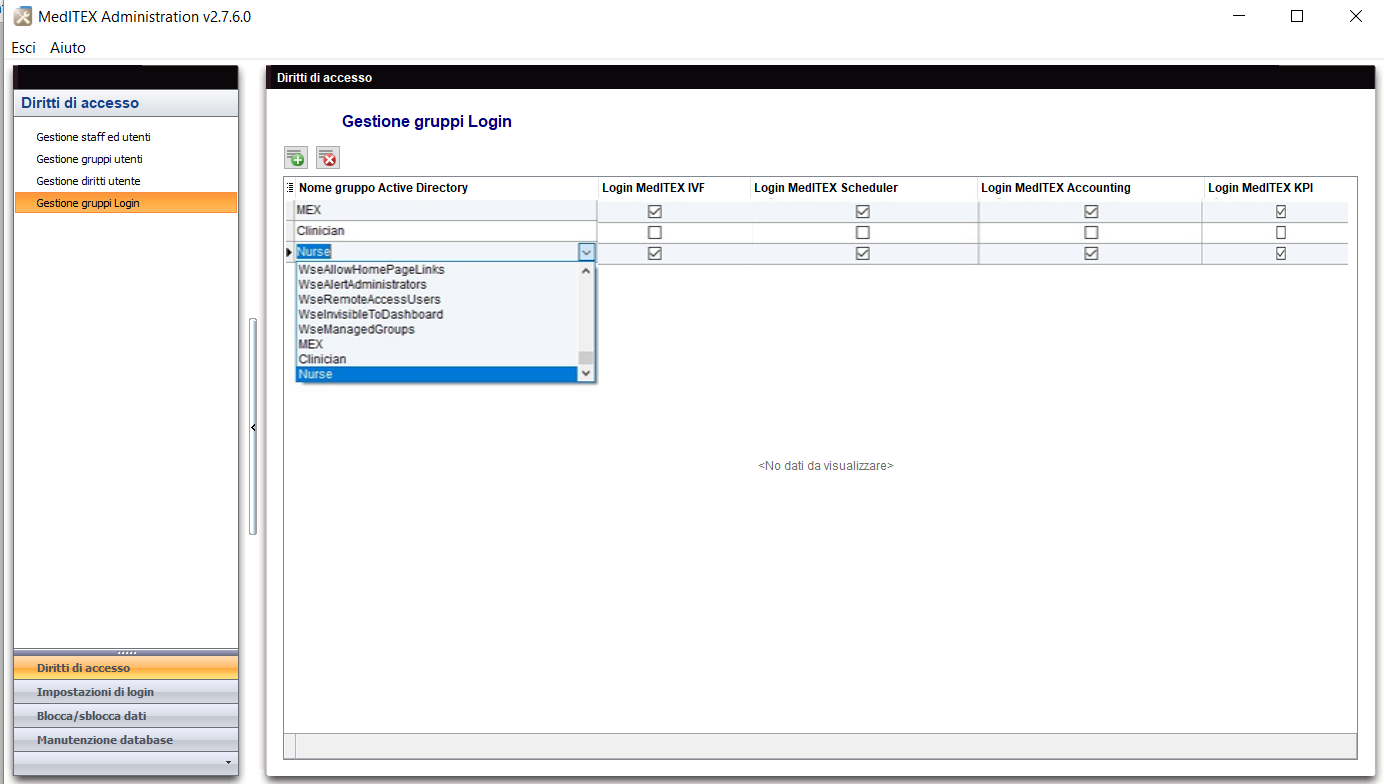Go to Gestione diritti utente
The width and height of the screenshot is (1384, 784).
pos(88,181)
